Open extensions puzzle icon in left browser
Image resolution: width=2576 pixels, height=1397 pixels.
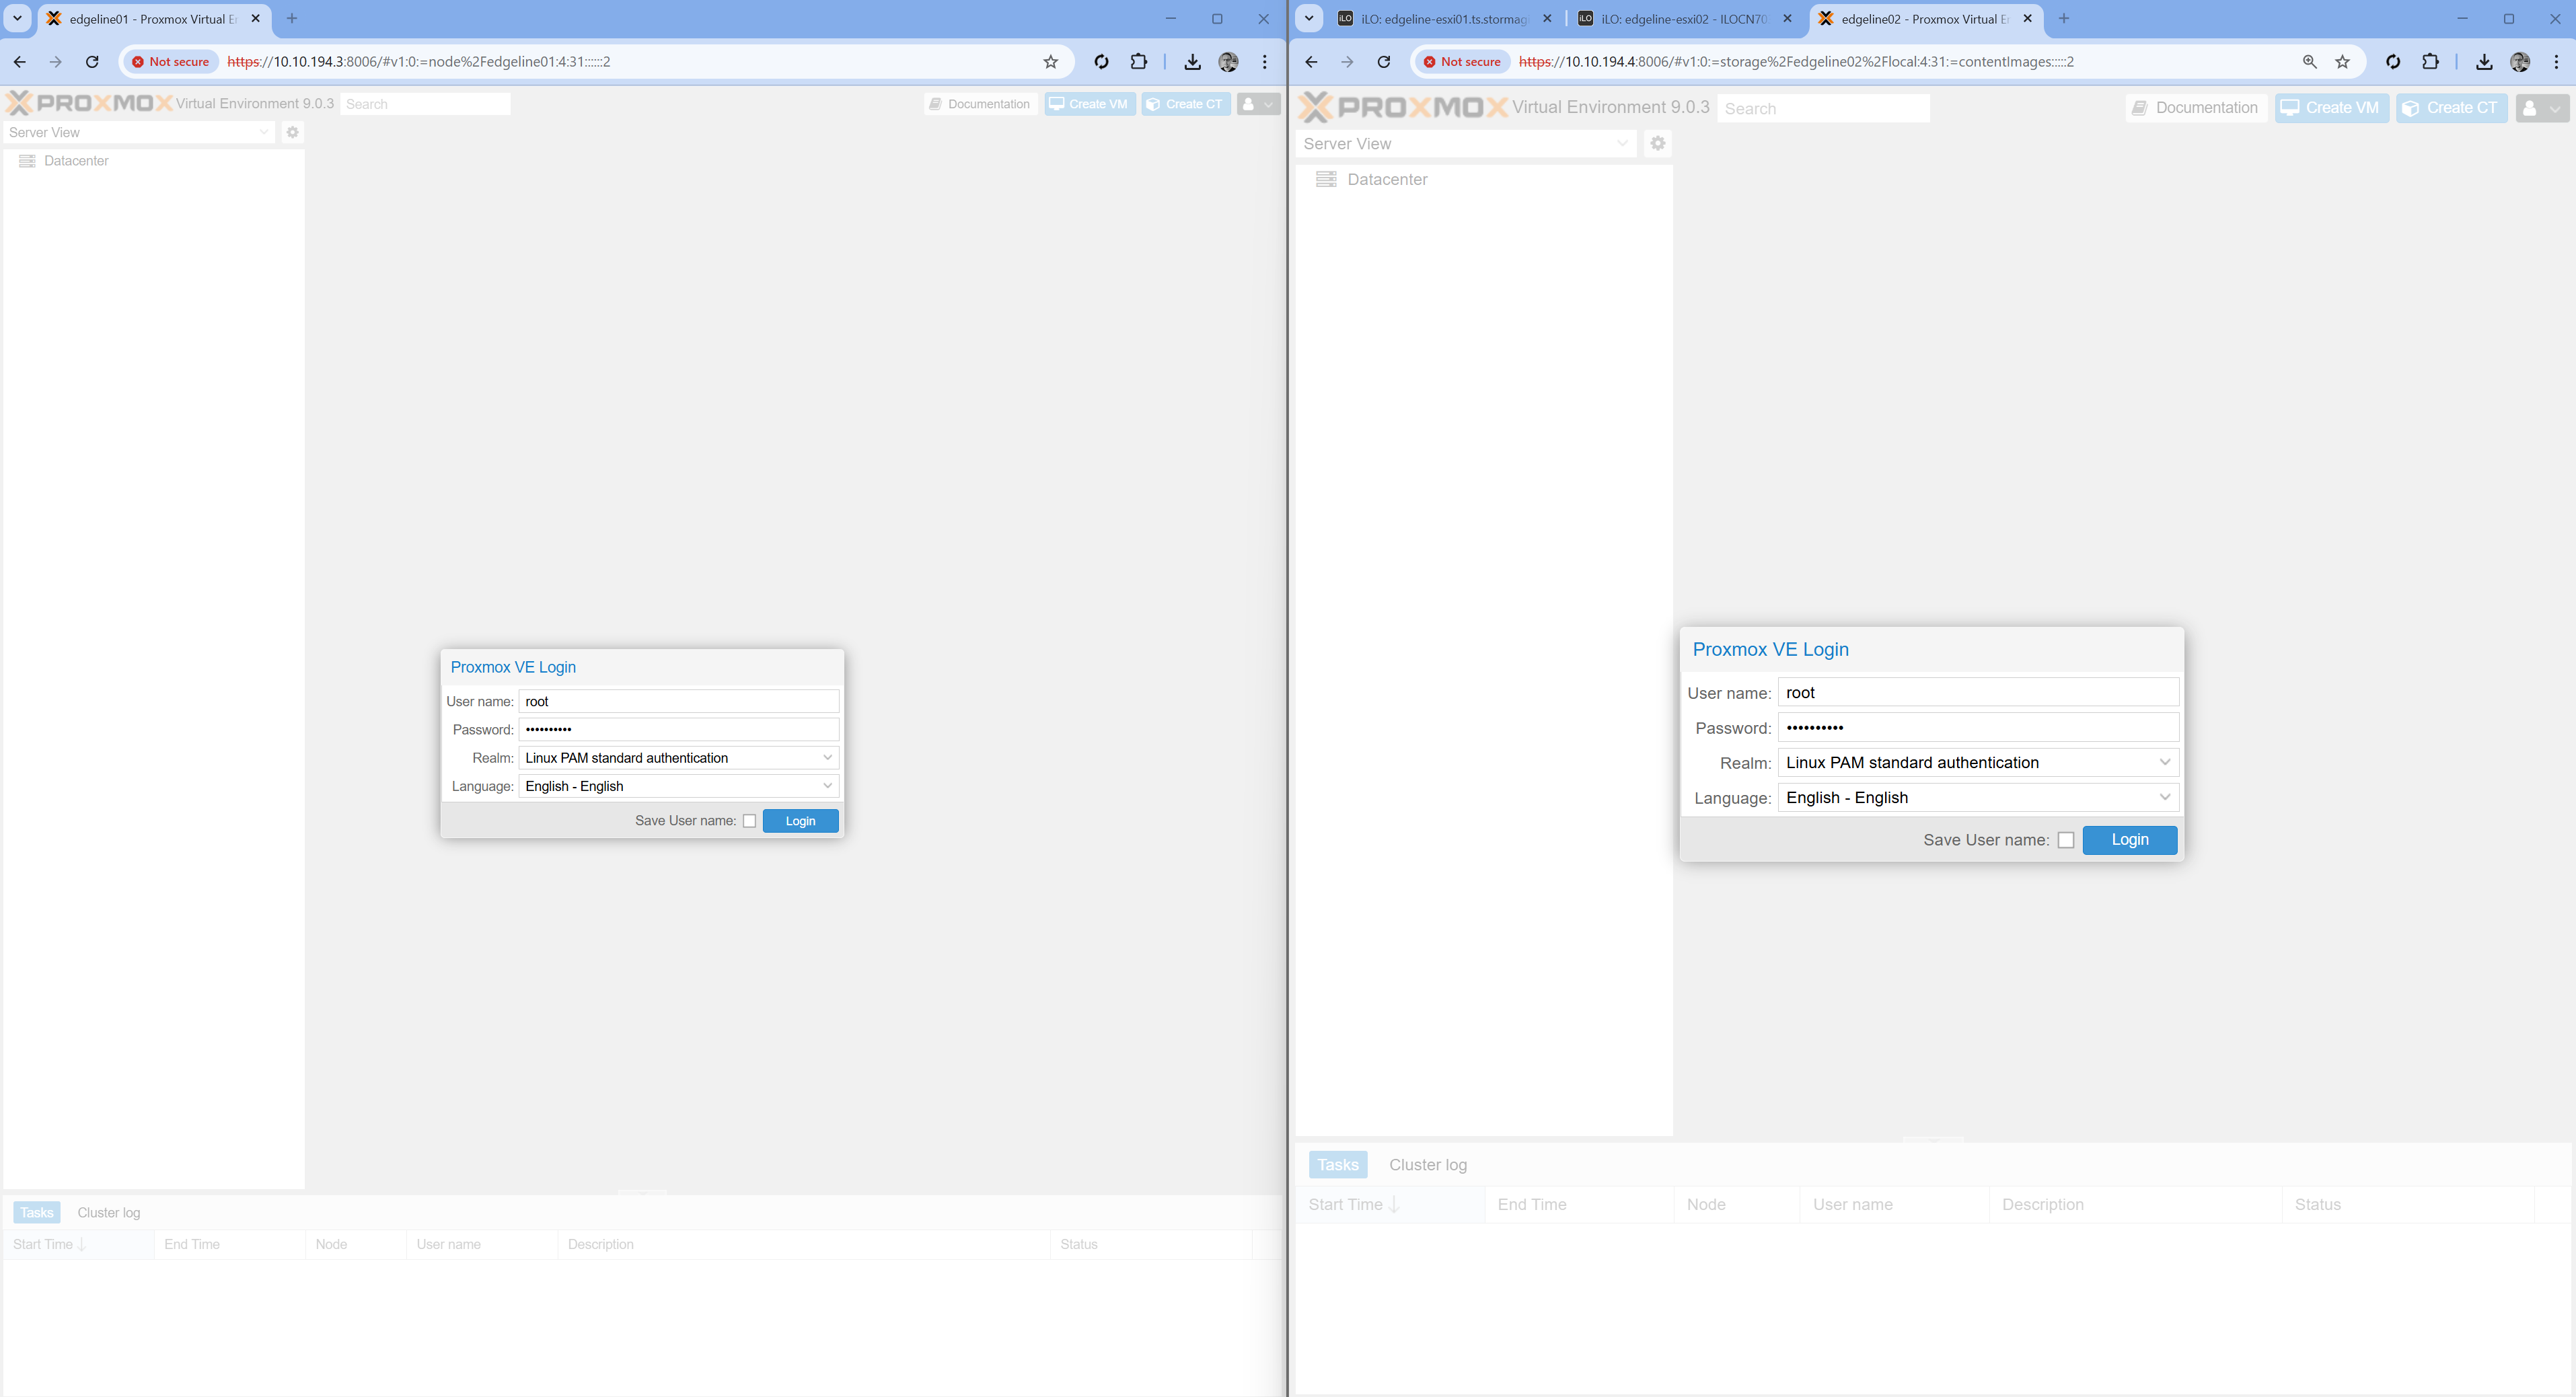coord(1138,62)
